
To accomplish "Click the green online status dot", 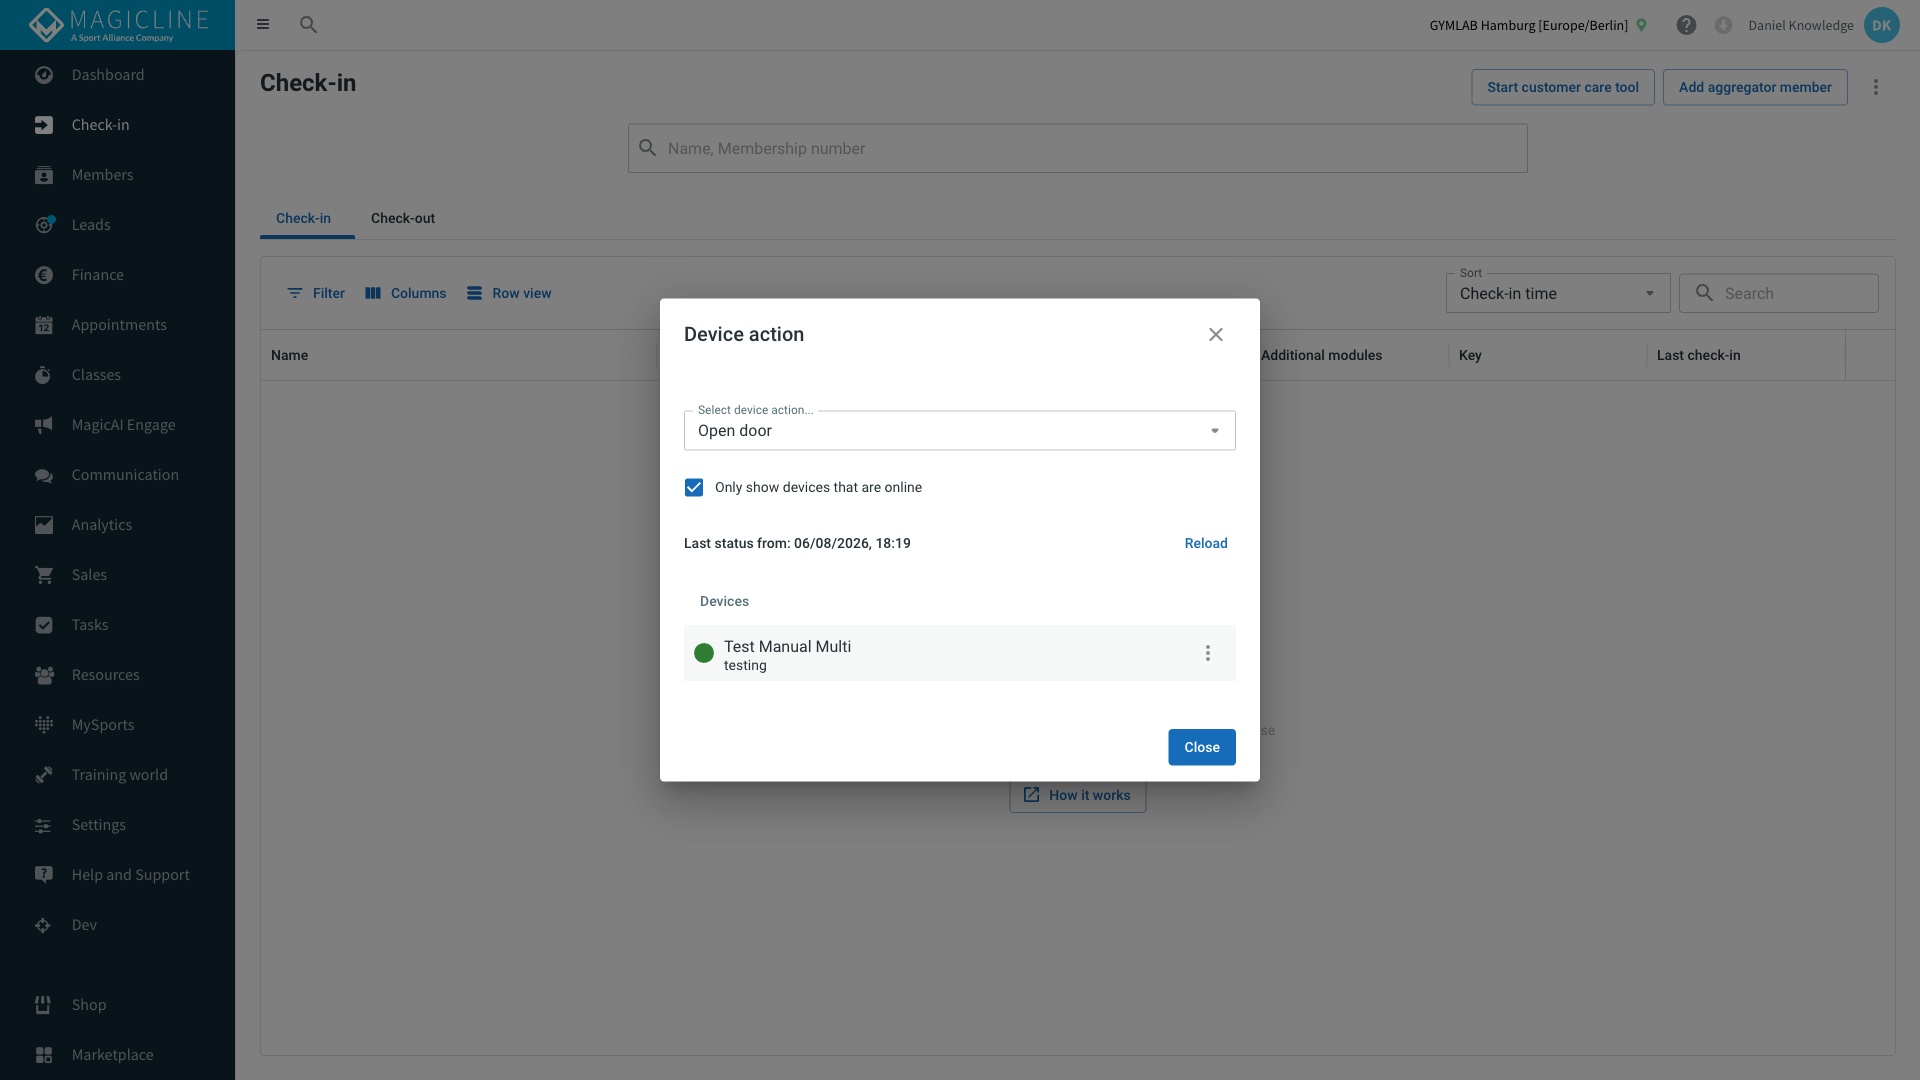I will point(704,653).
